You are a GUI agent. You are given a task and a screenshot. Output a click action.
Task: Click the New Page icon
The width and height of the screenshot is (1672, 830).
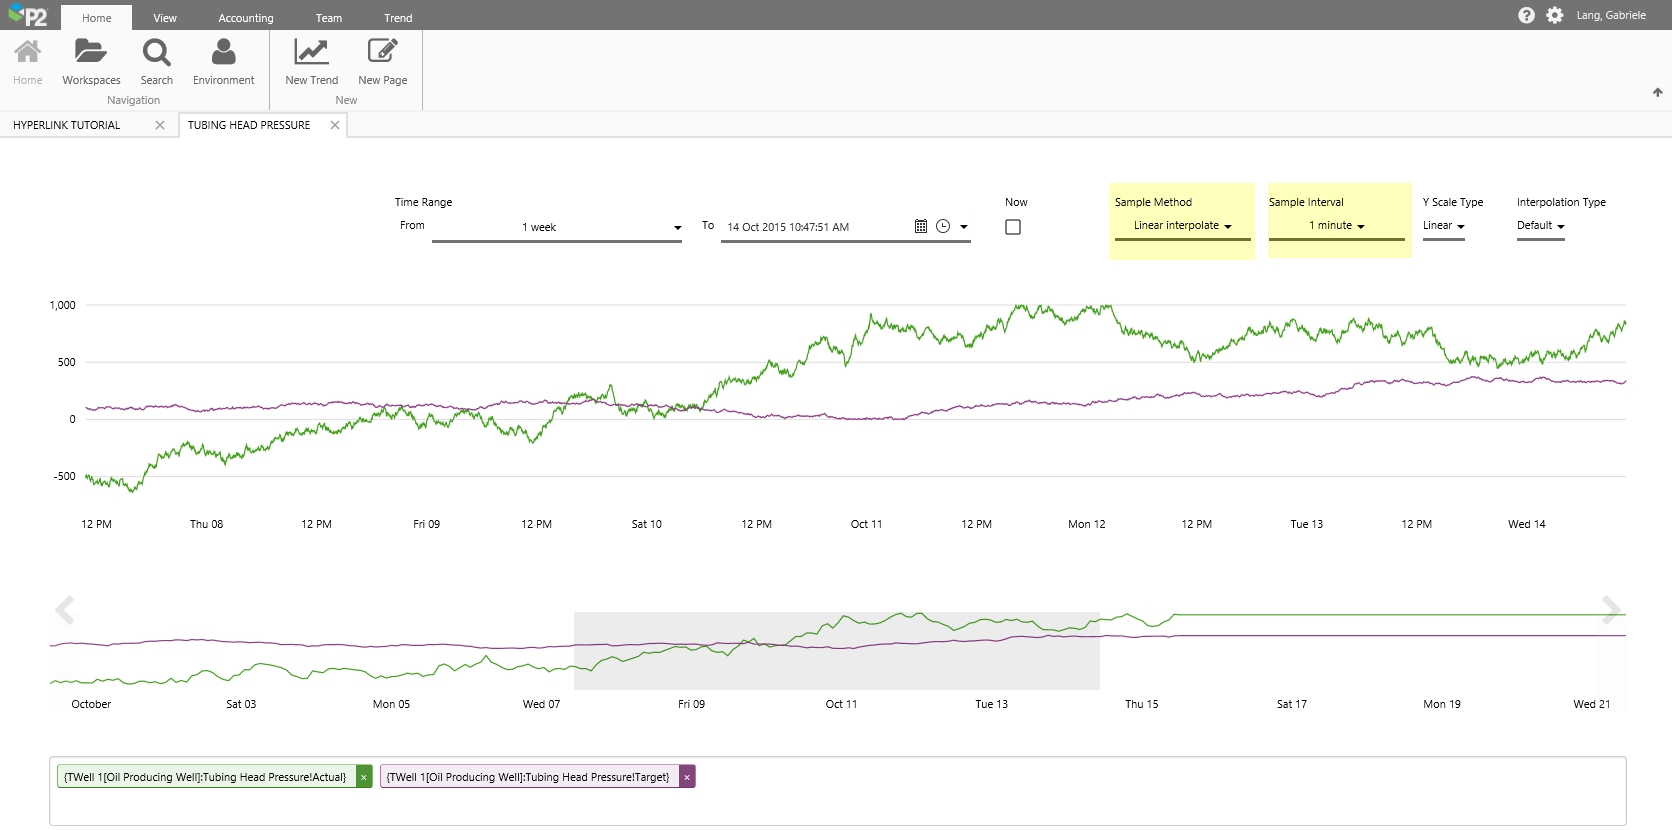click(x=382, y=52)
